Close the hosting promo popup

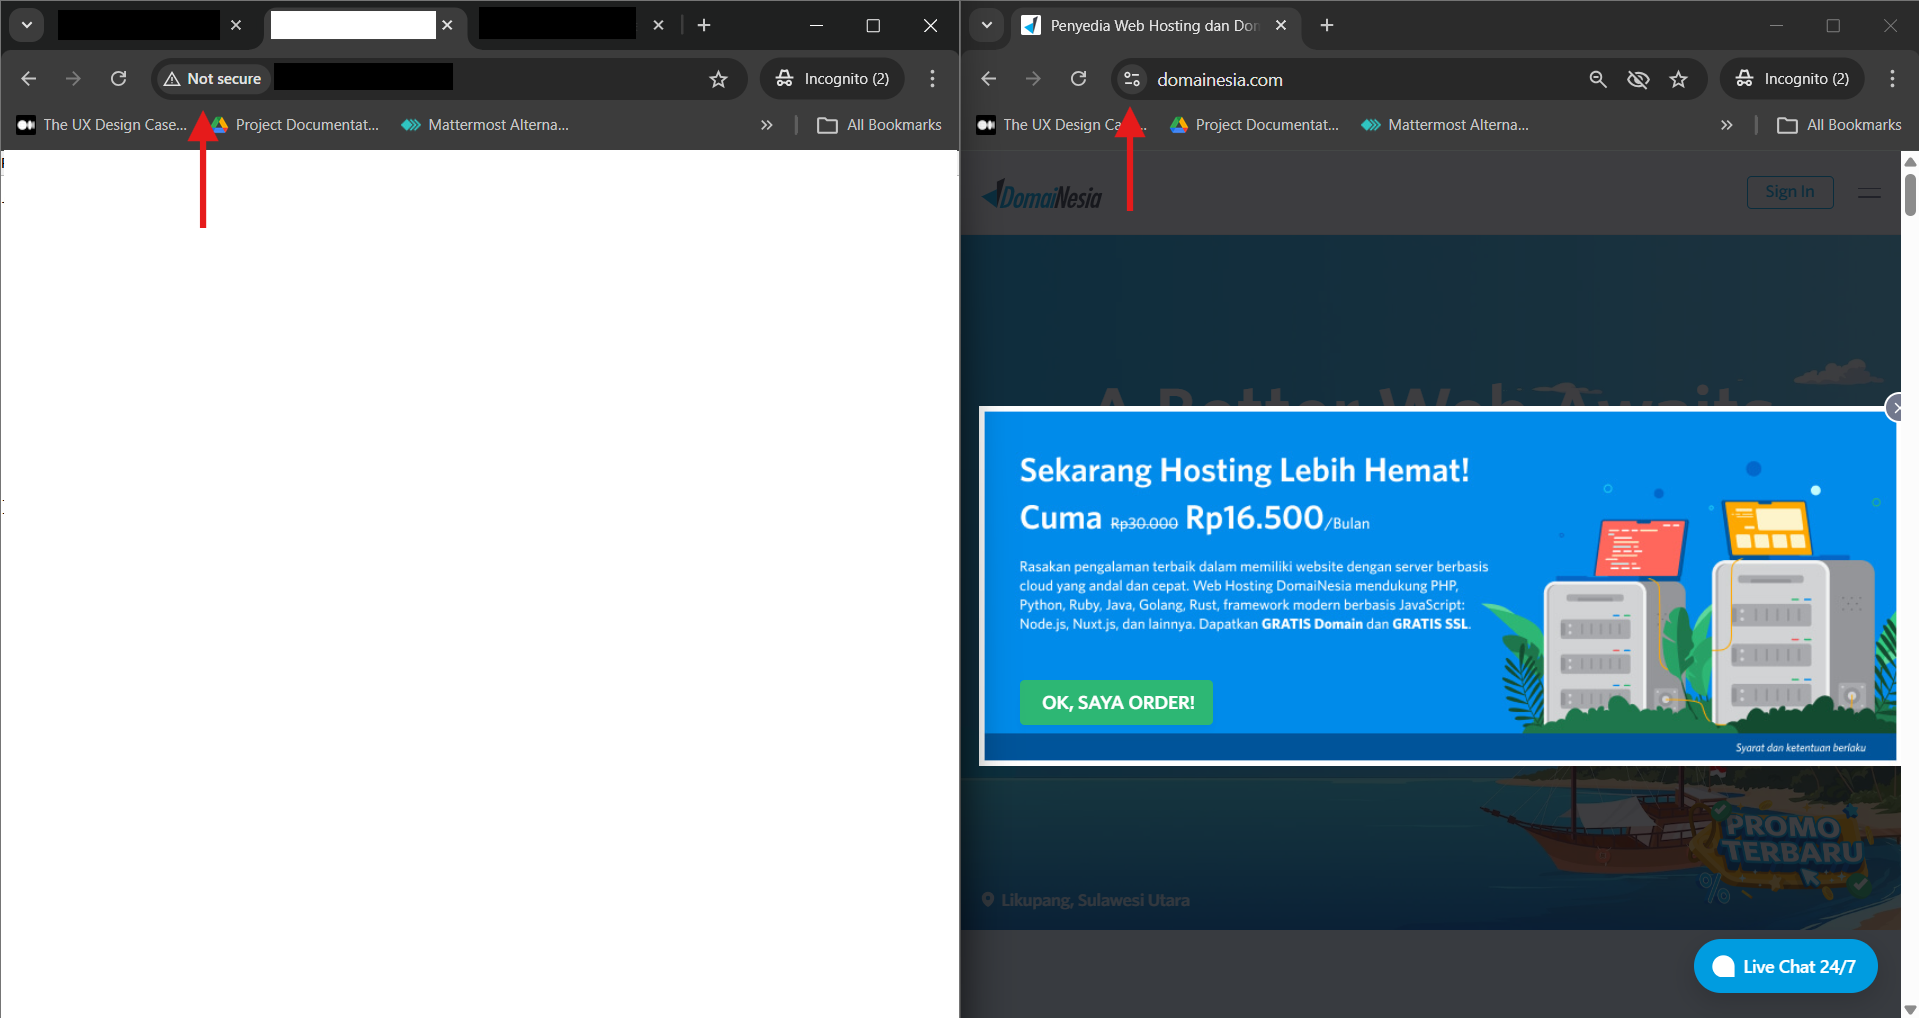tap(1894, 407)
